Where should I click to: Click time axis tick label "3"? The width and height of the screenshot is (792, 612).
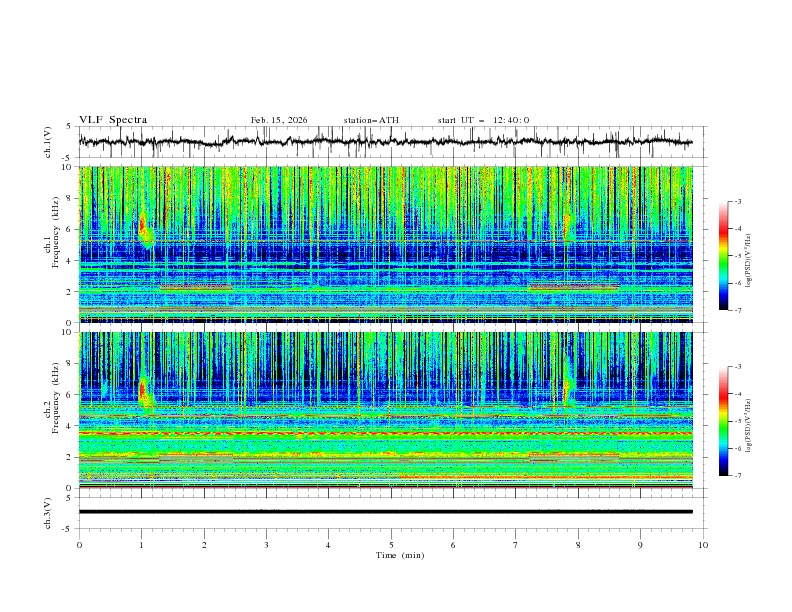(x=266, y=545)
